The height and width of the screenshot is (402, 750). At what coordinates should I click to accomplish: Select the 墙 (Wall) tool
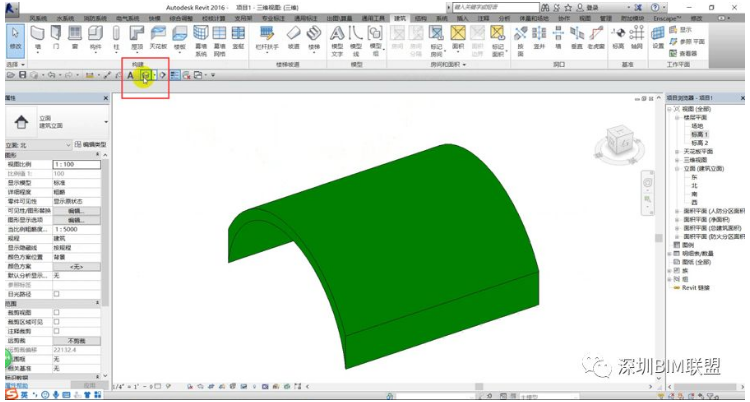pos(37,36)
